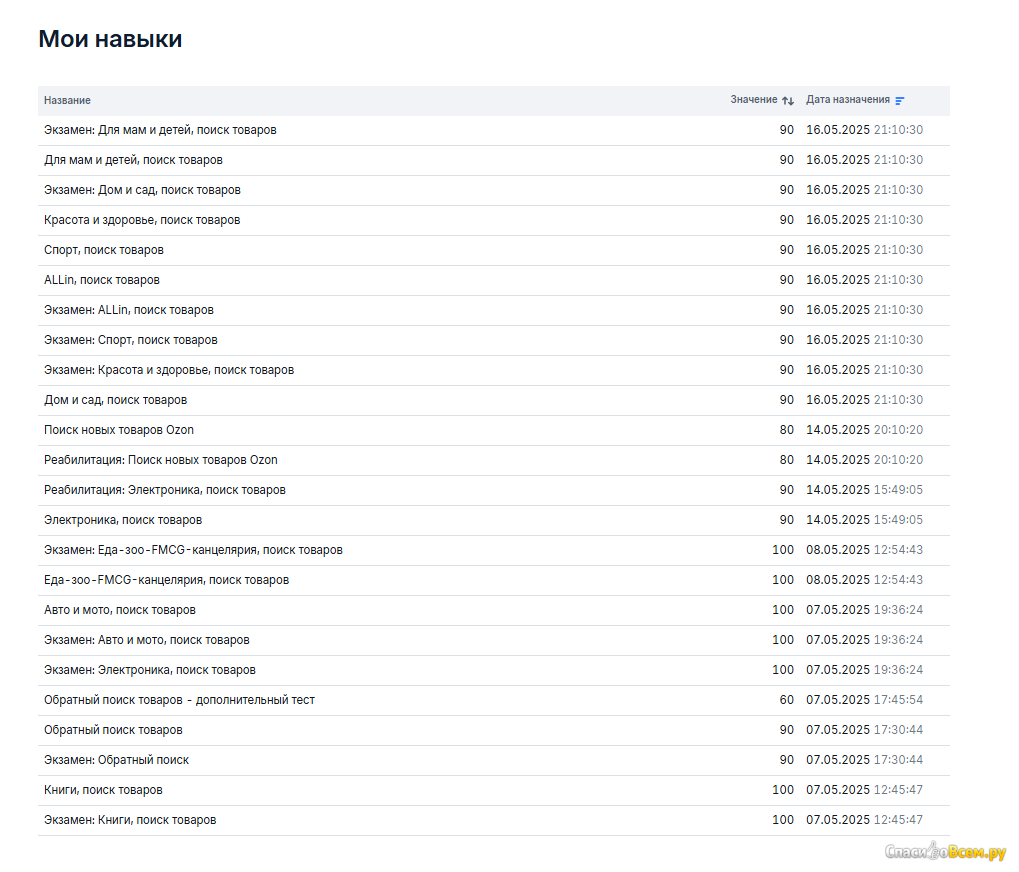Click the date in Экзамен: Для мам и детей row
Viewport: 1019px width, 872px height.
coord(864,131)
